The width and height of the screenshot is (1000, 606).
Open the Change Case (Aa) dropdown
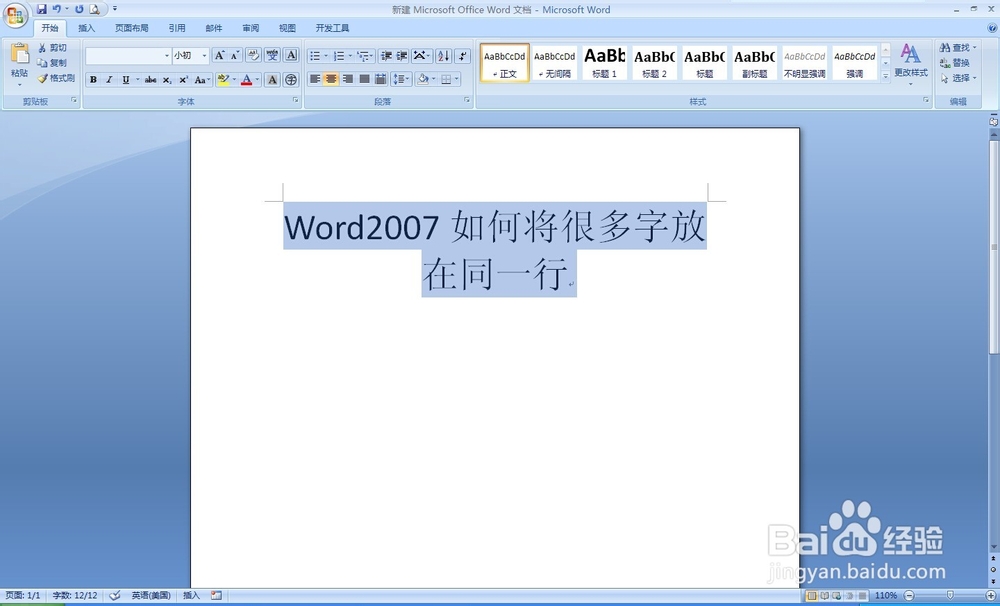[x=202, y=80]
